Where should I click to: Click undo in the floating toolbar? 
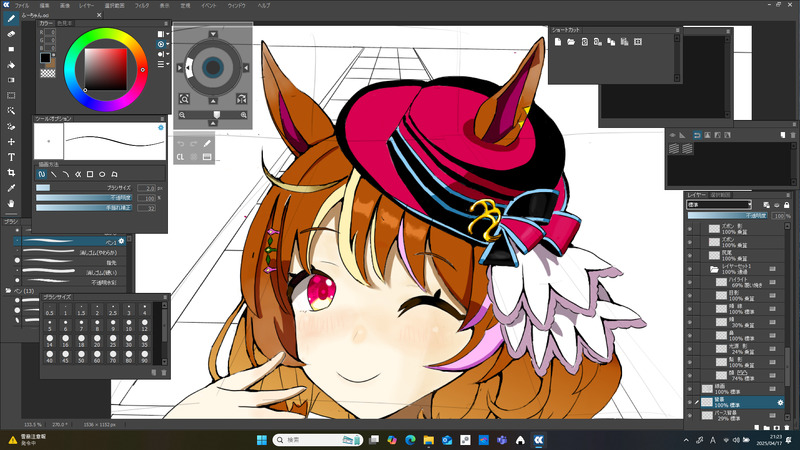point(181,144)
